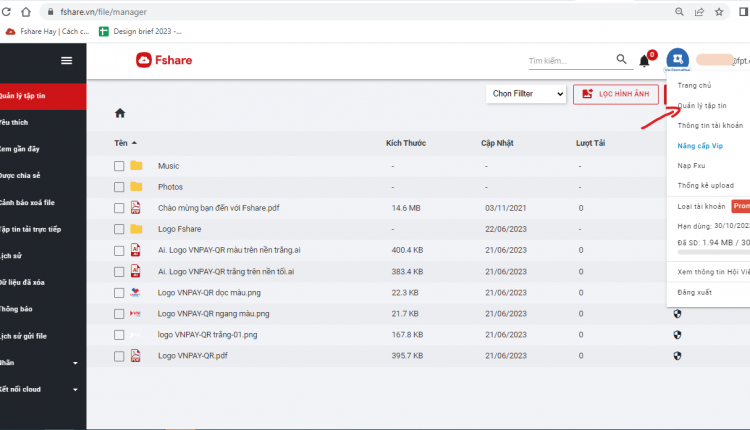Select the Music folder checkbox

coord(119,166)
